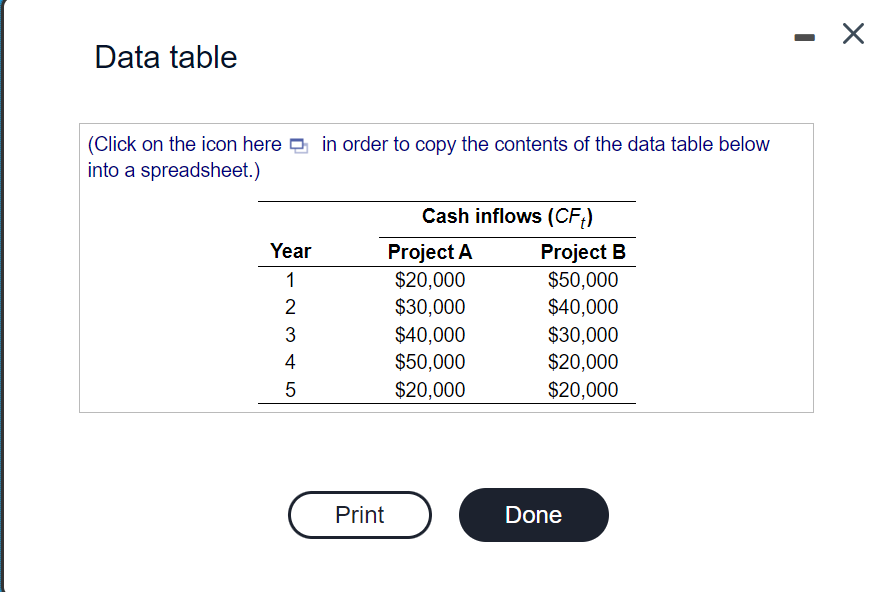
Task: Click the Year column header
Action: 290,251
